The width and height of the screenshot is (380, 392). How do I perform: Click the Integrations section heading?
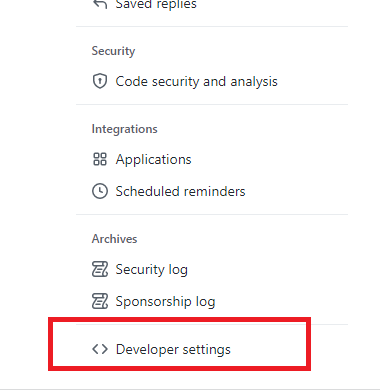click(x=124, y=129)
